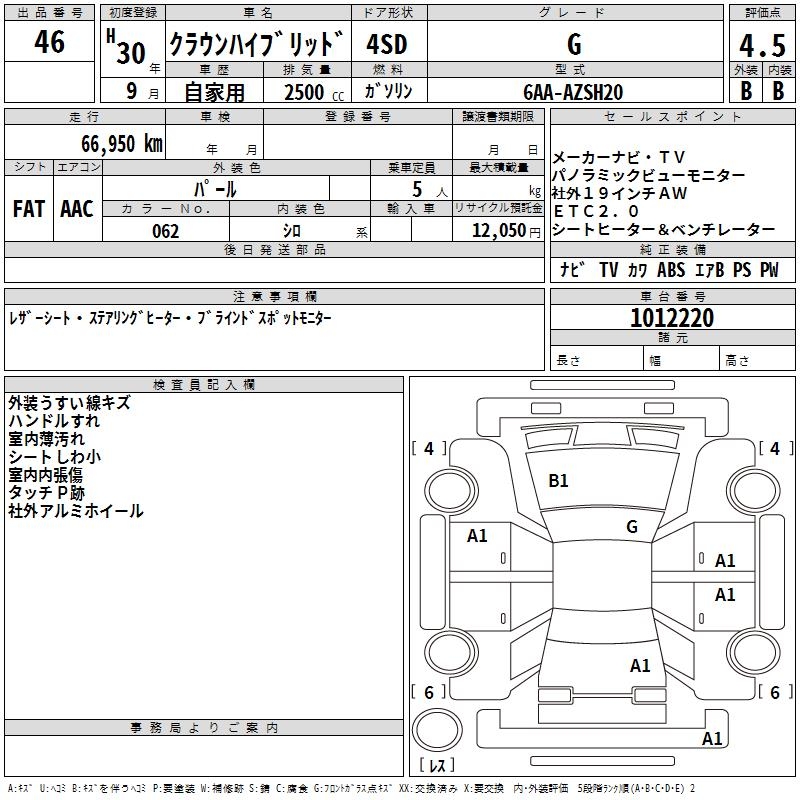Click the front-right wheel in the car diagram
800x800 pixels.
[x=756, y=487]
